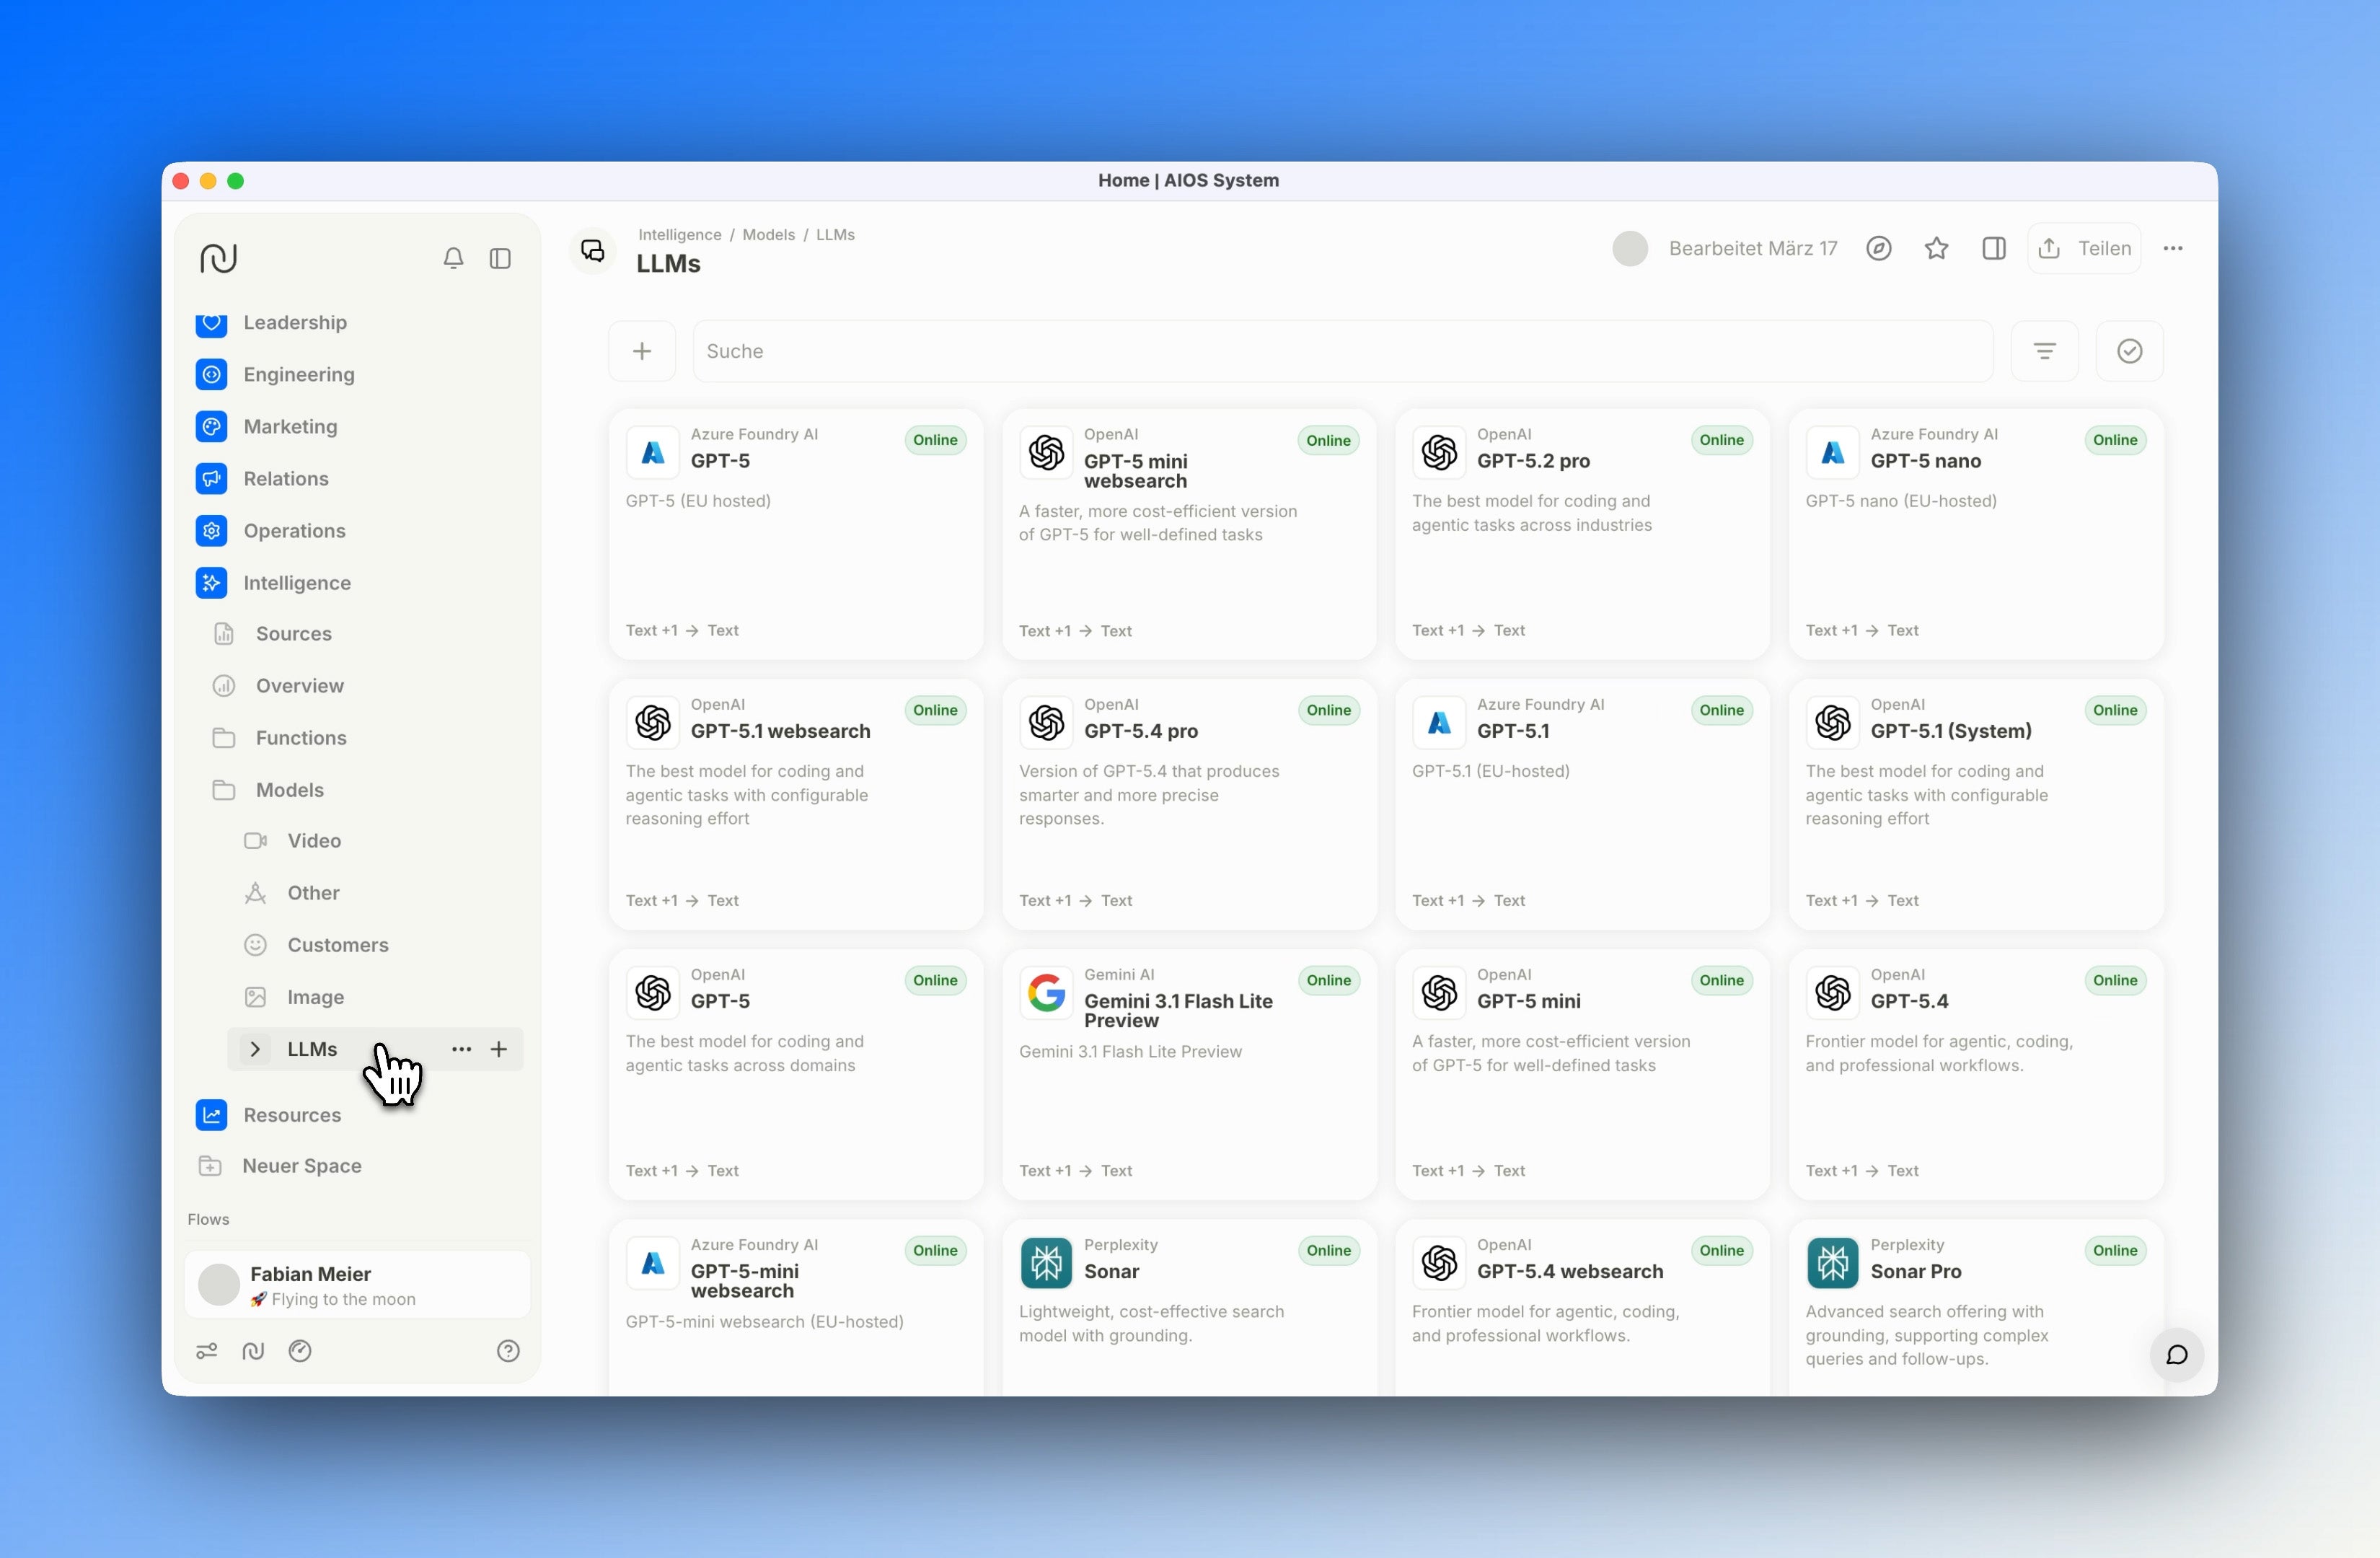Open the notifications bell
The width and height of the screenshot is (2380, 1558).
tap(453, 258)
